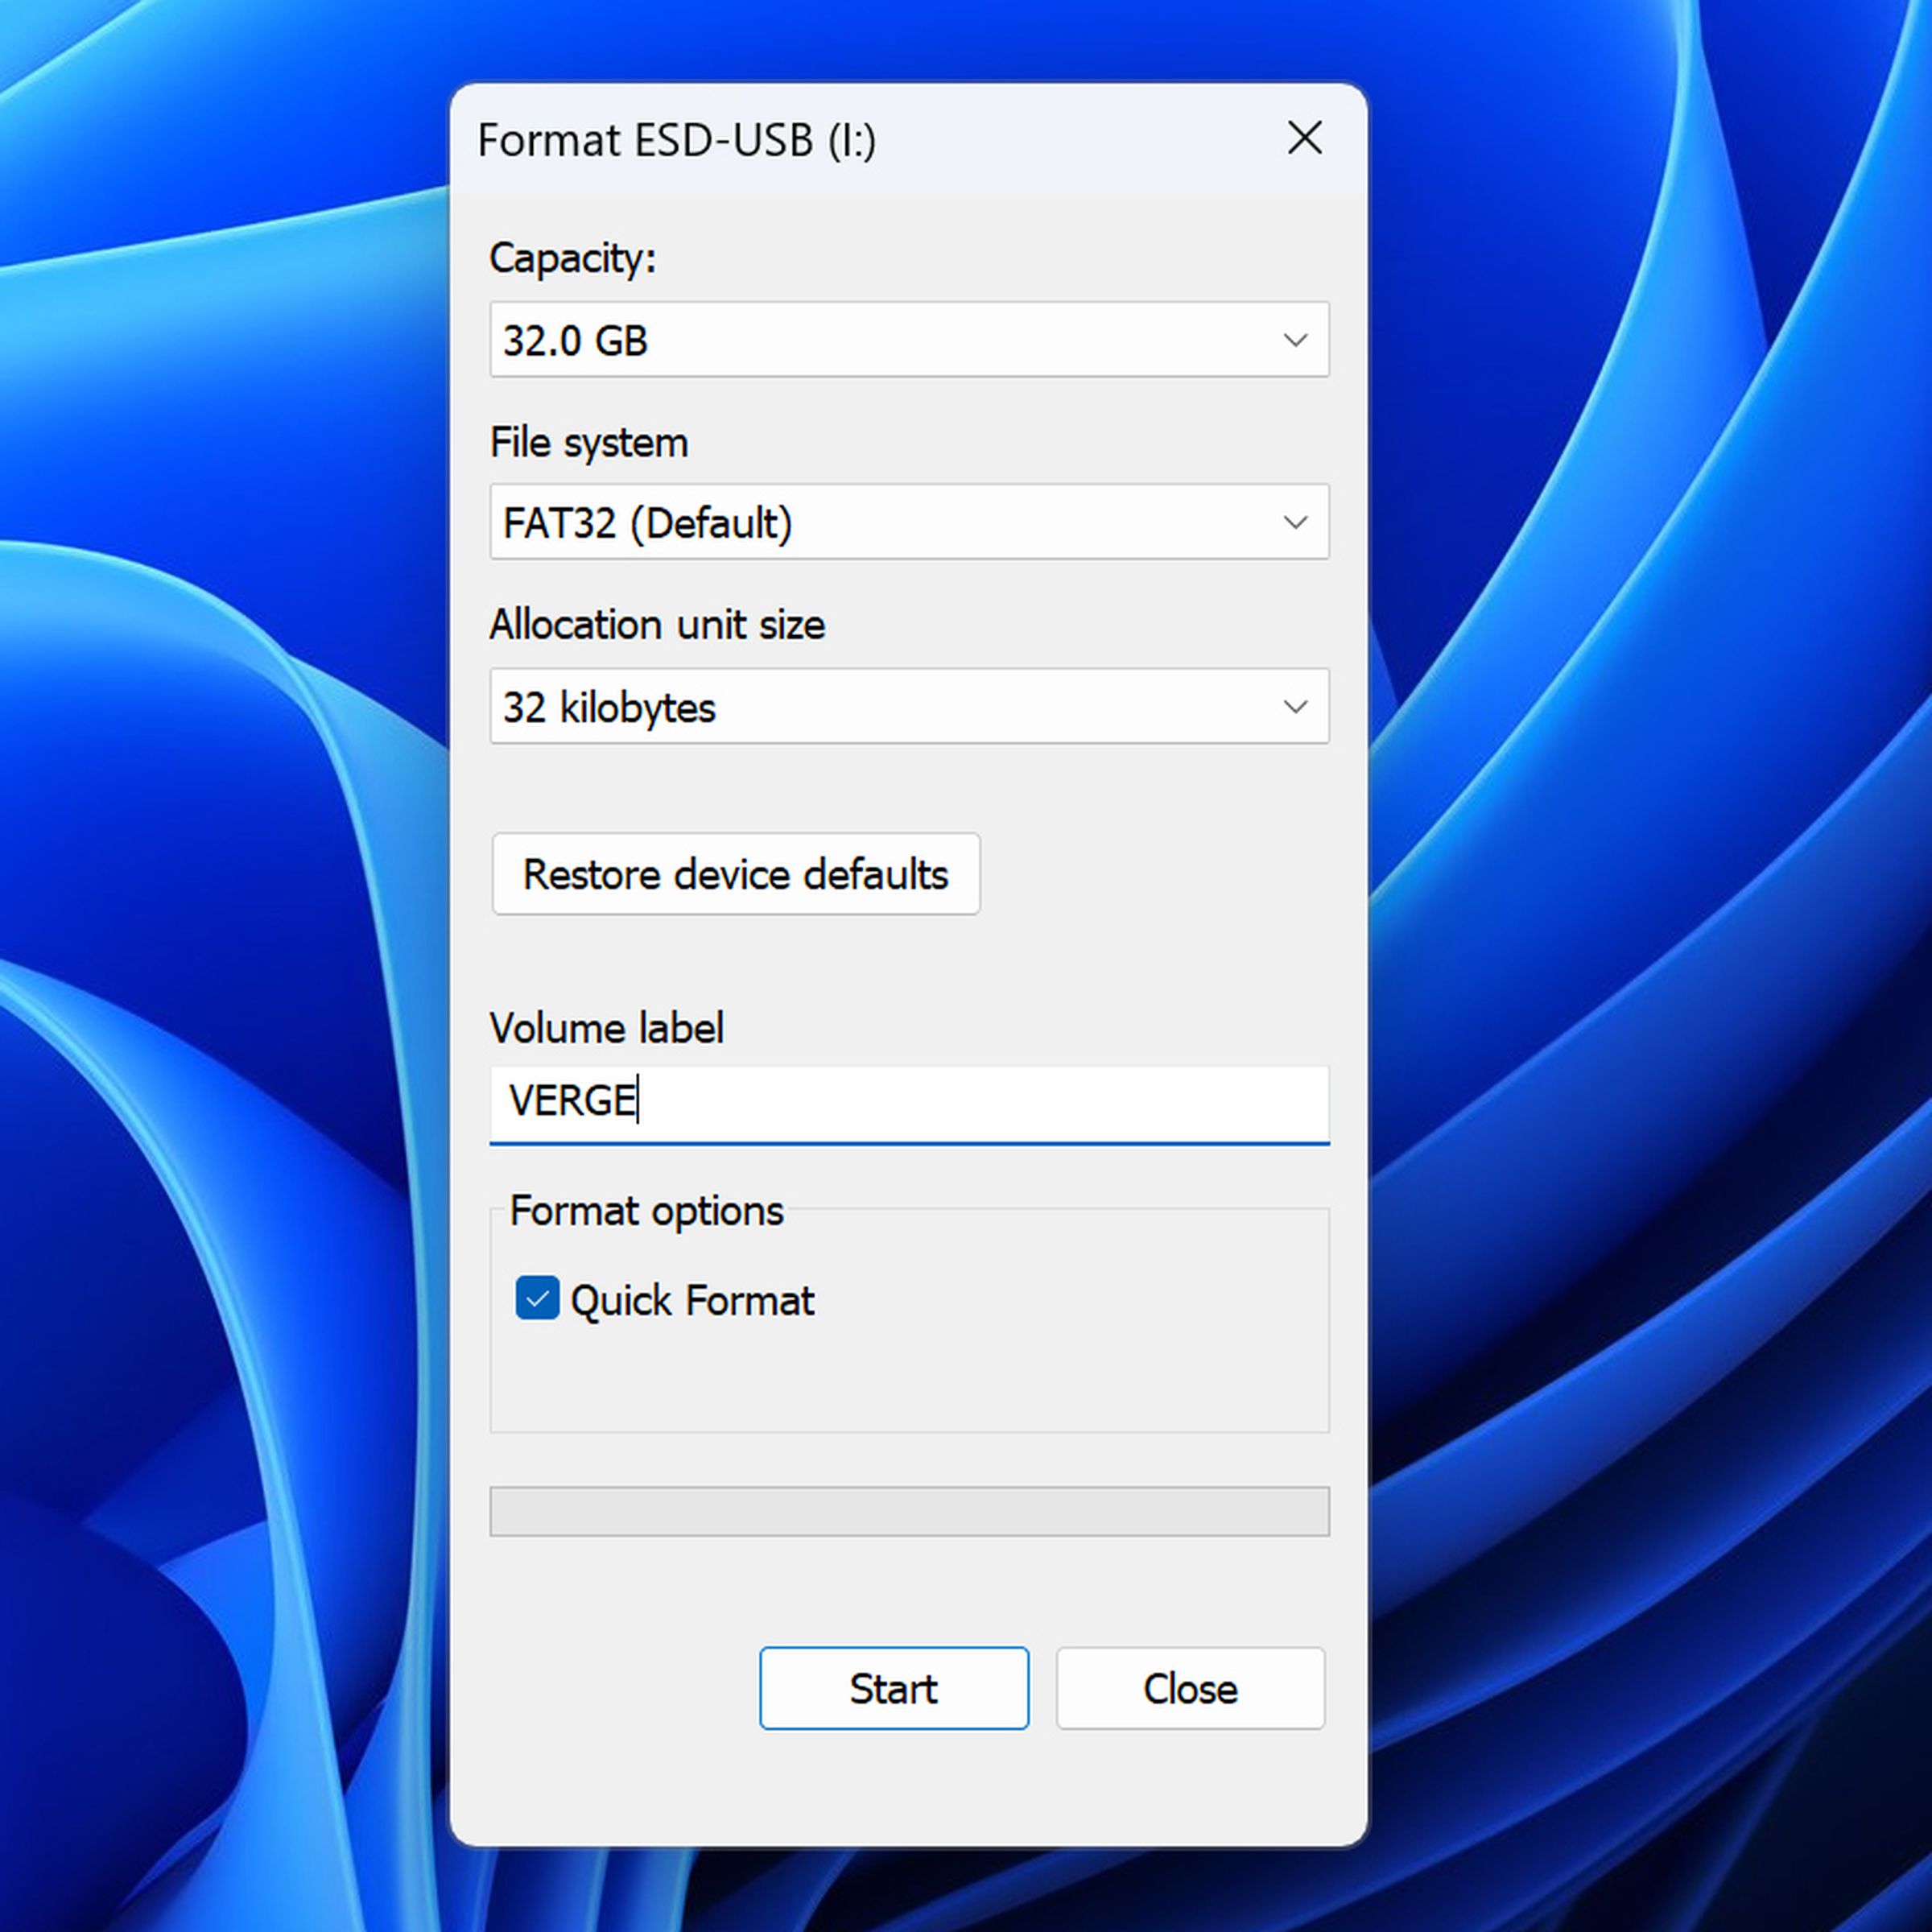The image size is (1932, 1932).
Task: Open the File system dropdown showing FAT32
Action: (x=909, y=522)
